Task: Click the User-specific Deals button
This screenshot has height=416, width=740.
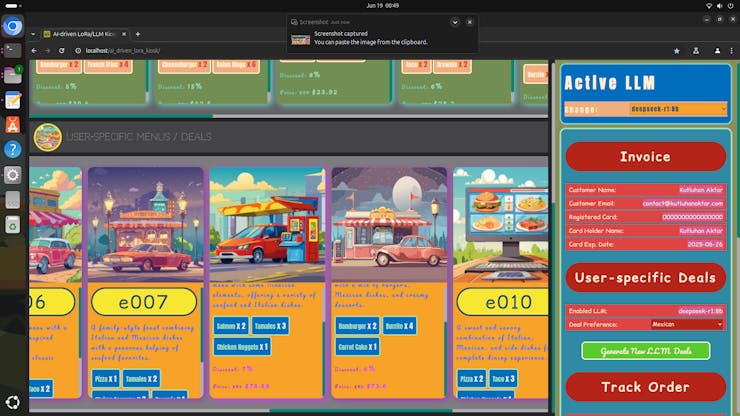Action: point(646,278)
